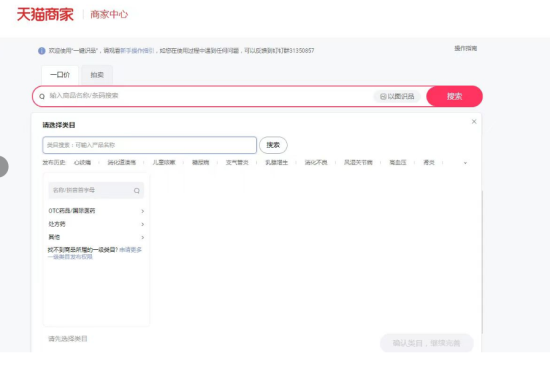Click the 天猫商家 logo
This screenshot has height=367, width=550.
45,14
